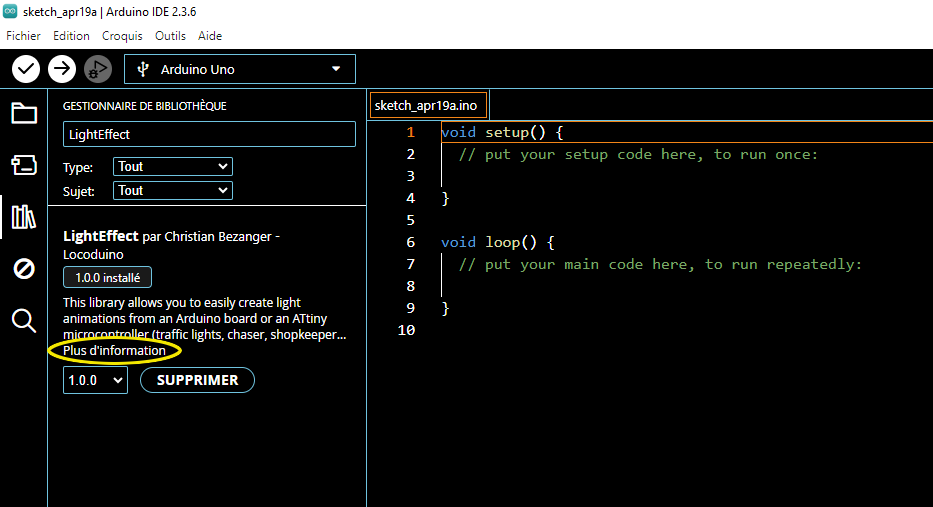Select the sketch_apr19a.ino tab
This screenshot has height=507, width=933.
[428, 105]
